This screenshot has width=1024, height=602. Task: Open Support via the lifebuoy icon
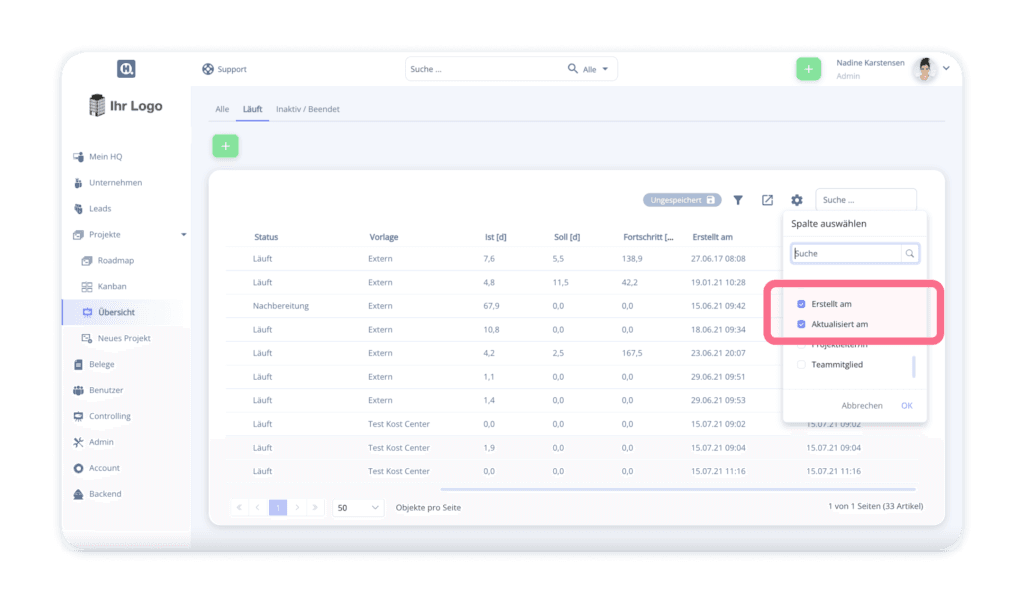(x=208, y=69)
